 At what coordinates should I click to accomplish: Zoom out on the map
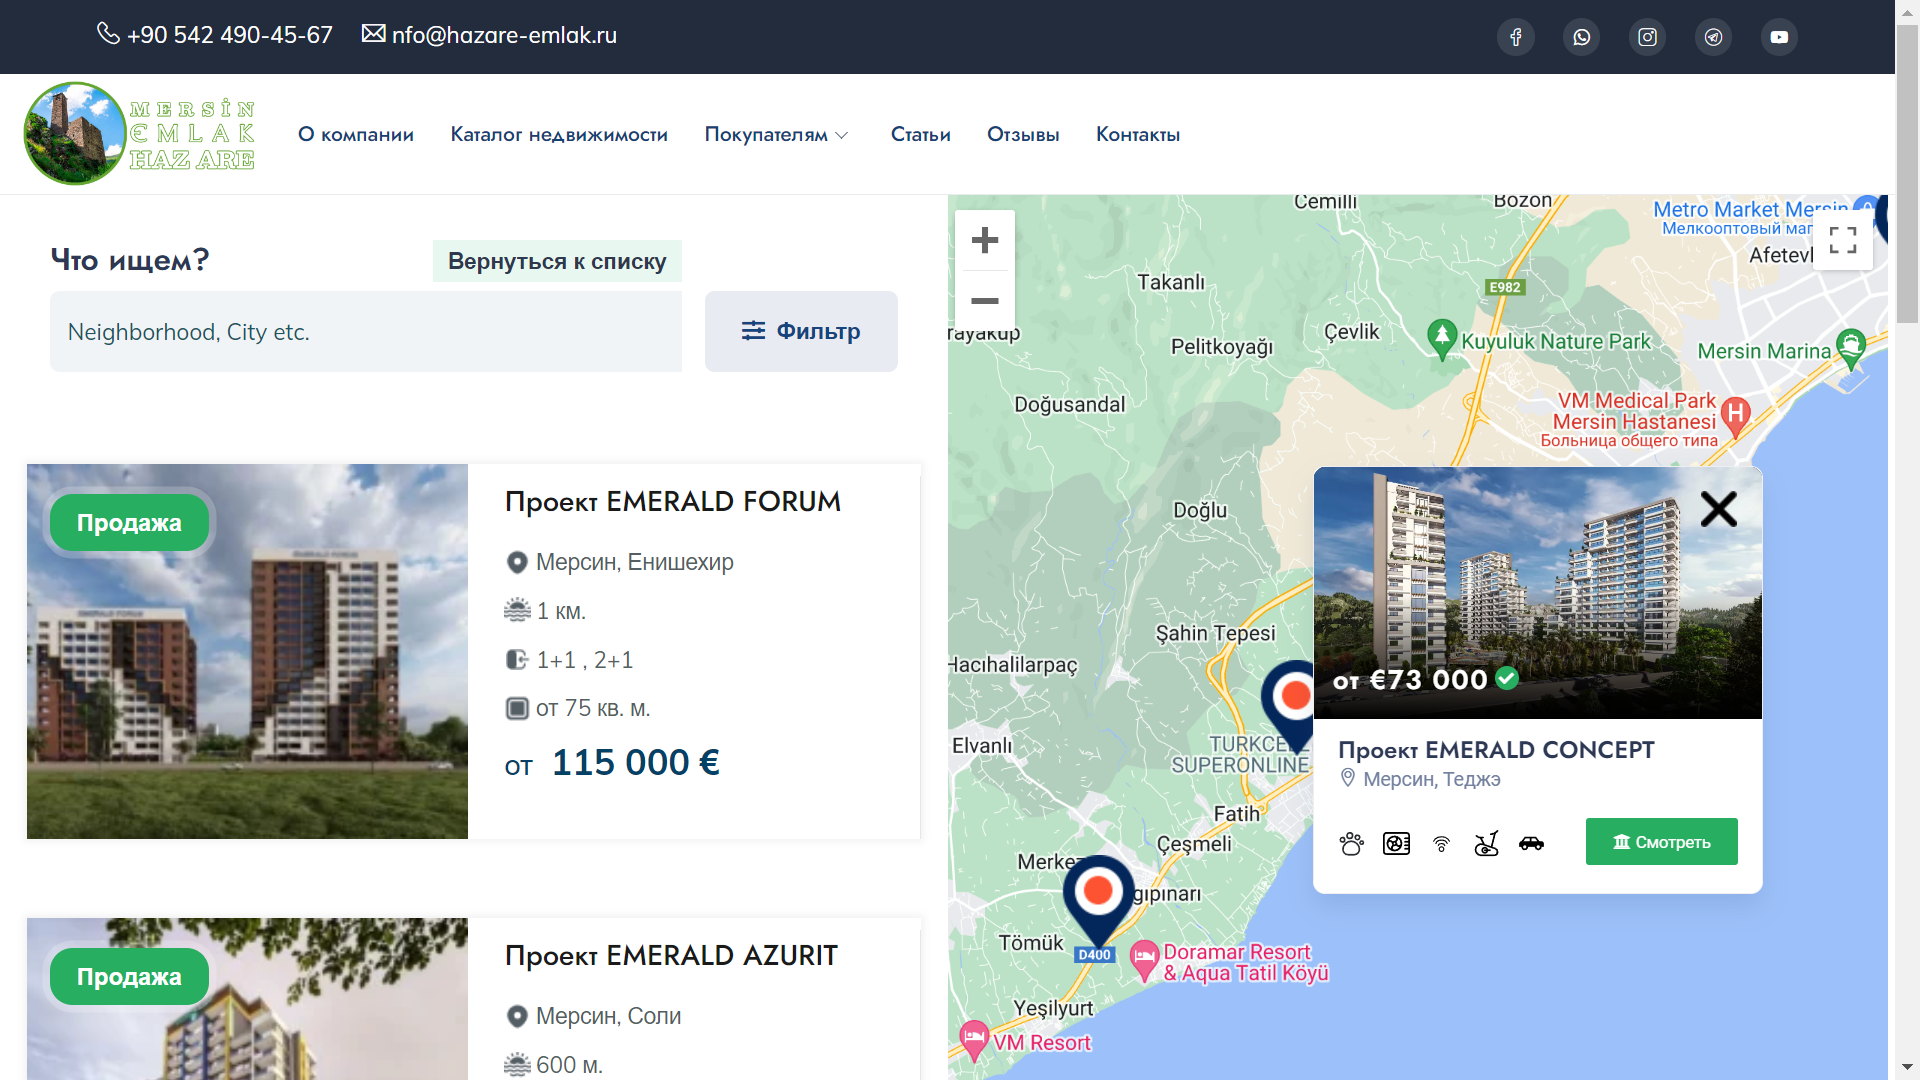985,300
